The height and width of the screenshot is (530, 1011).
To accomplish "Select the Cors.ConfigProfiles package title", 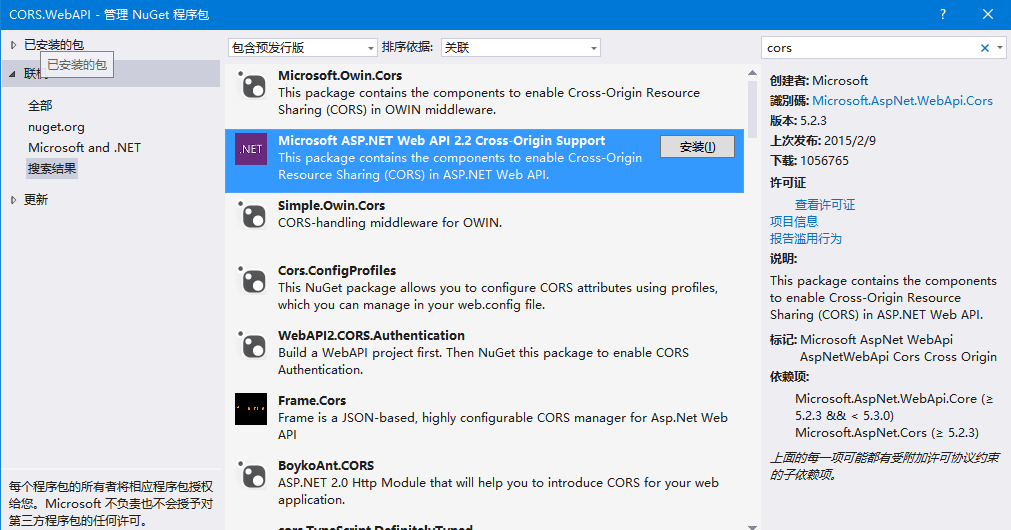I will (x=337, y=271).
